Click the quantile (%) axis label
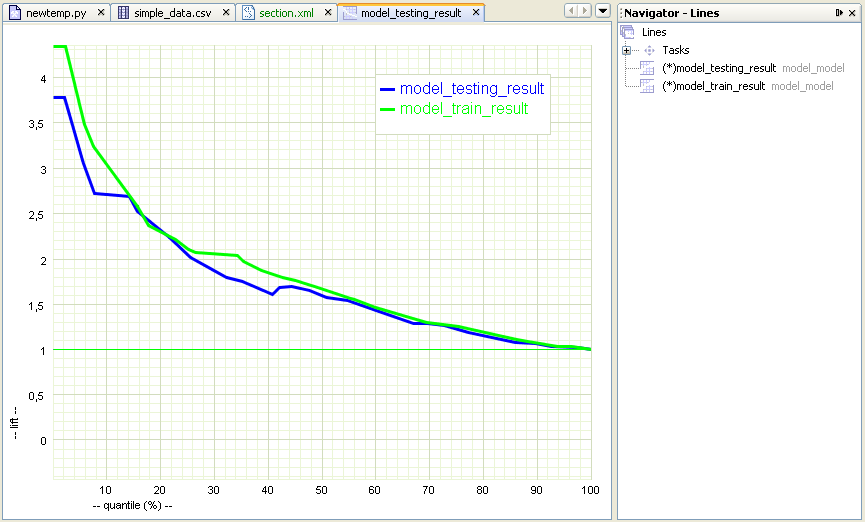Screen dimensions: 865x522 tap(132, 505)
